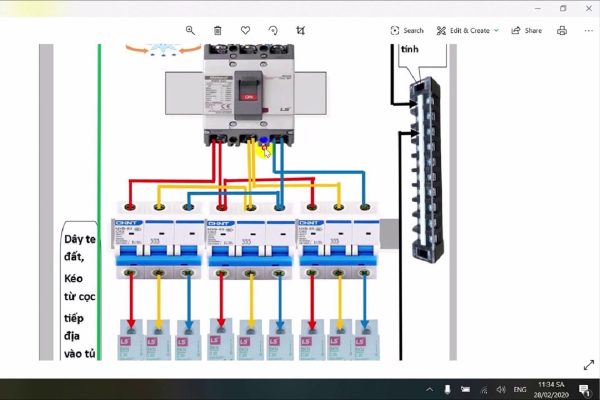The width and height of the screenshot is (600, 400).
Task: Restore down the Photos window
Action: tap(563, 8)
